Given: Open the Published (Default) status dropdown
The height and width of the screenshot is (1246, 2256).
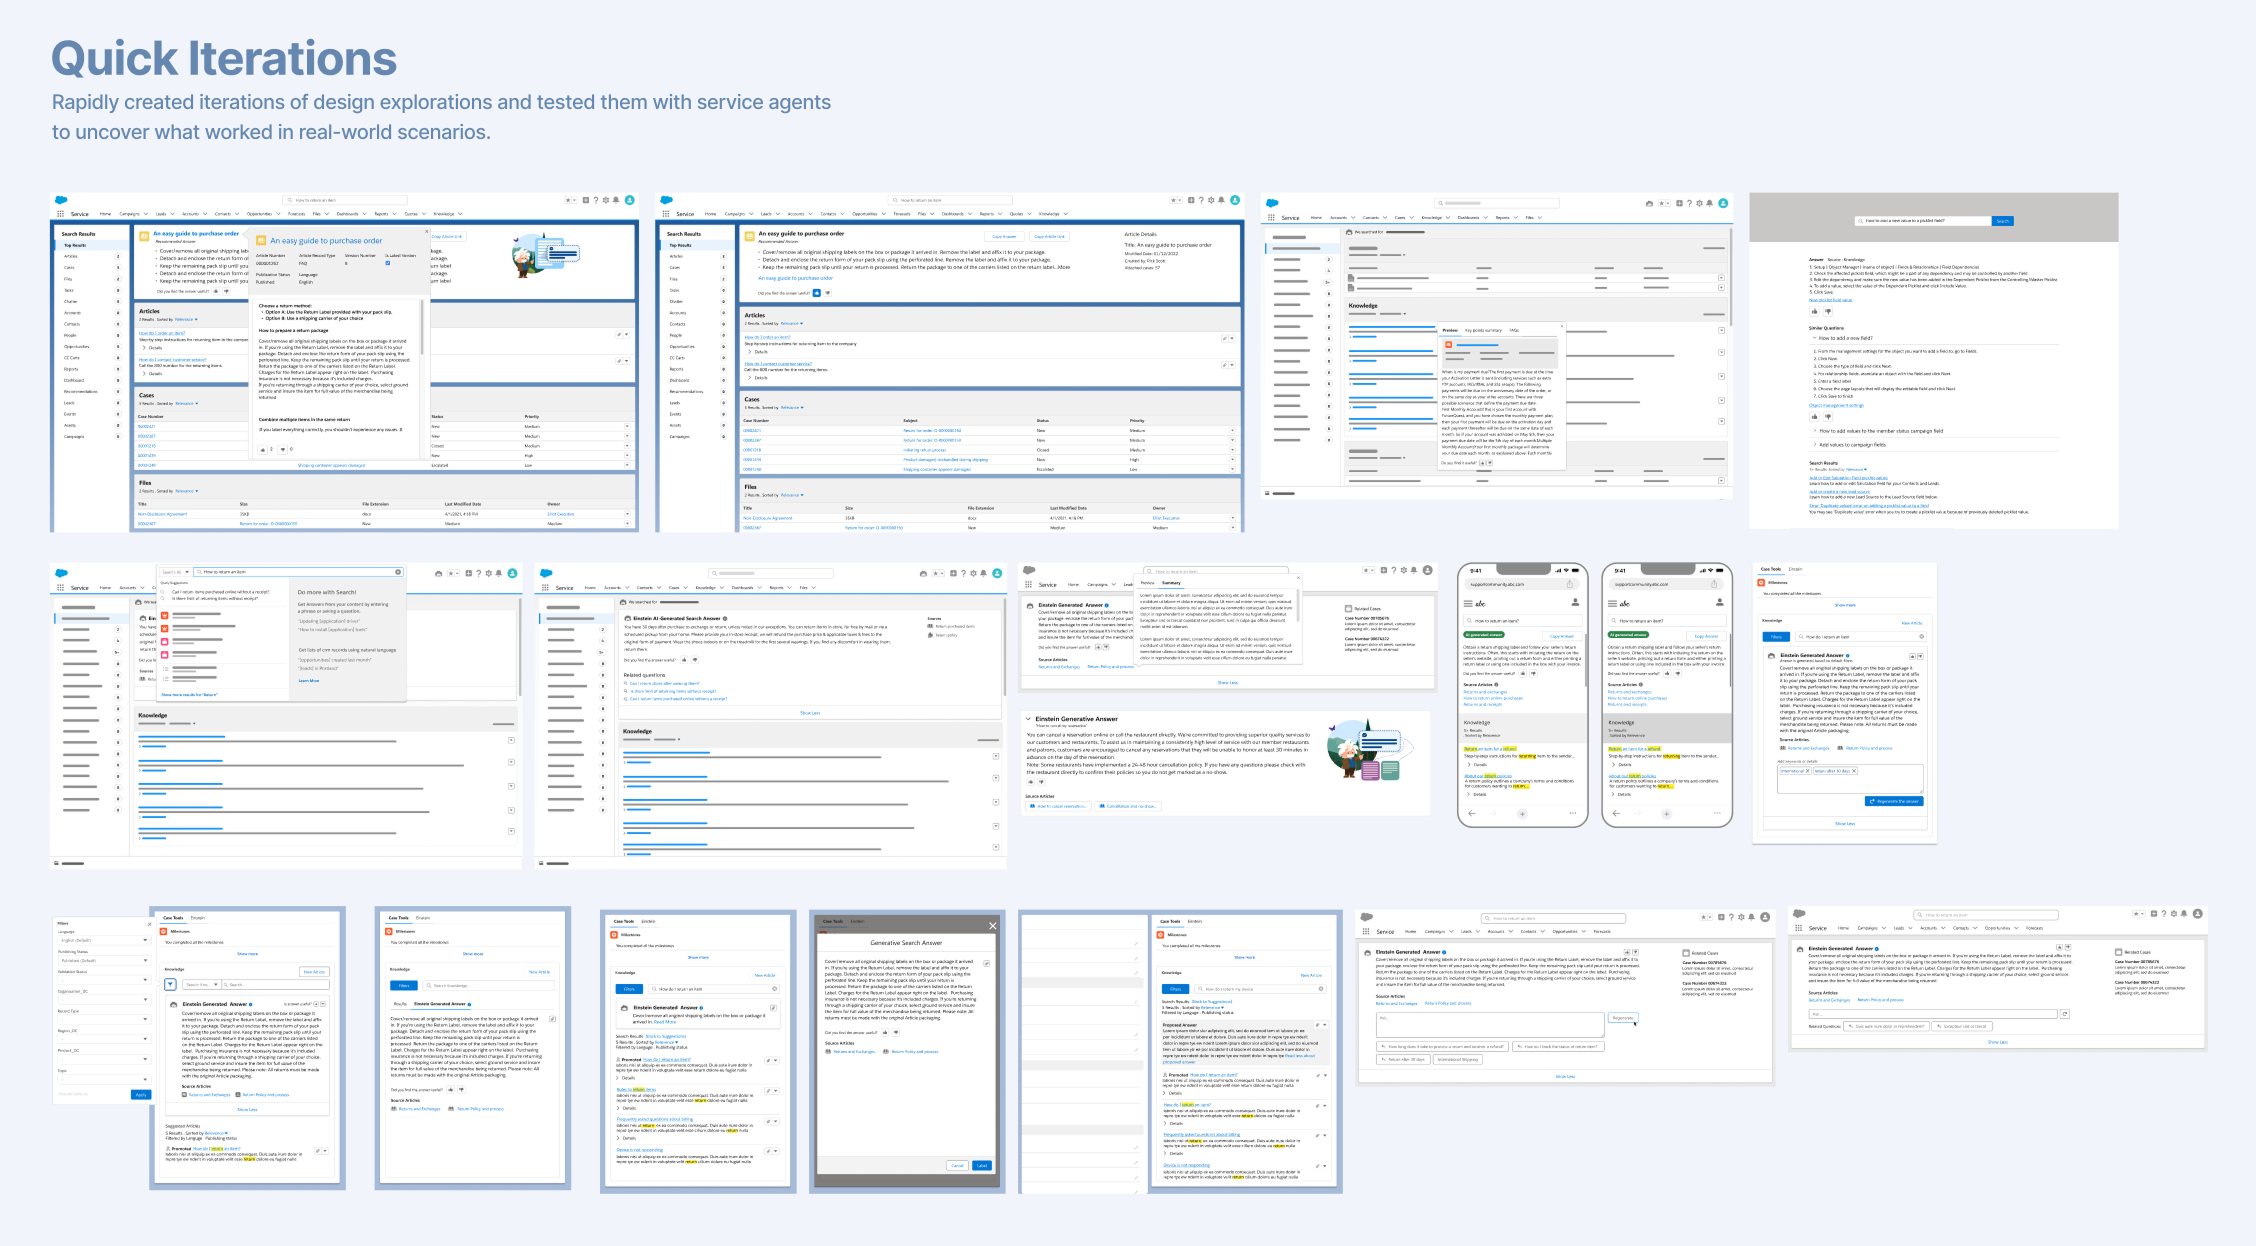Looking at the screenshot, I should click(103, 960).
